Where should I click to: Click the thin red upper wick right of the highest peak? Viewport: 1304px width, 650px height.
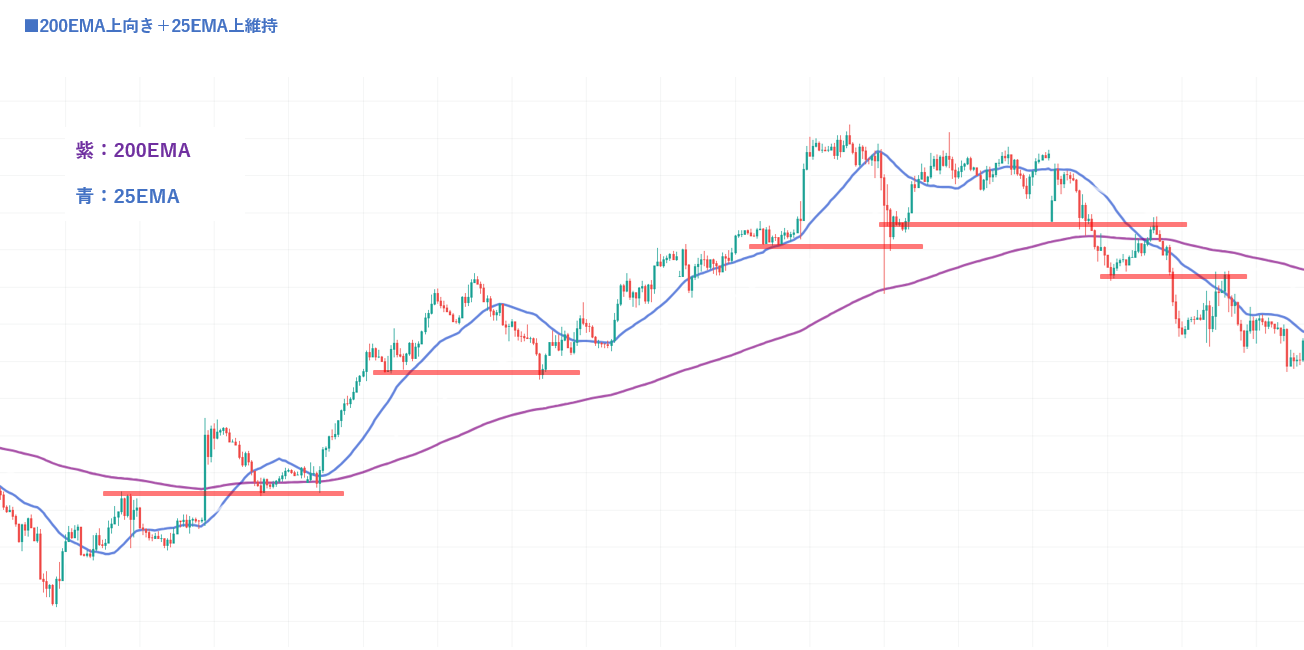coord(949,140)
